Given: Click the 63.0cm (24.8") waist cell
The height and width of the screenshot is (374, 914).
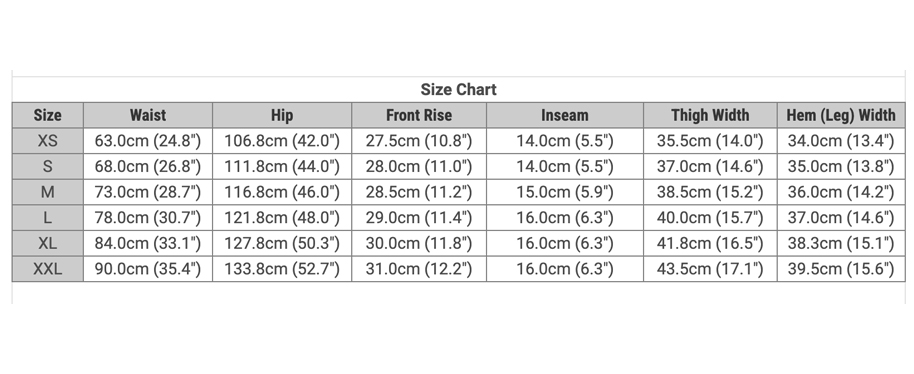Looking at the screenshot, I should (148, 141).
